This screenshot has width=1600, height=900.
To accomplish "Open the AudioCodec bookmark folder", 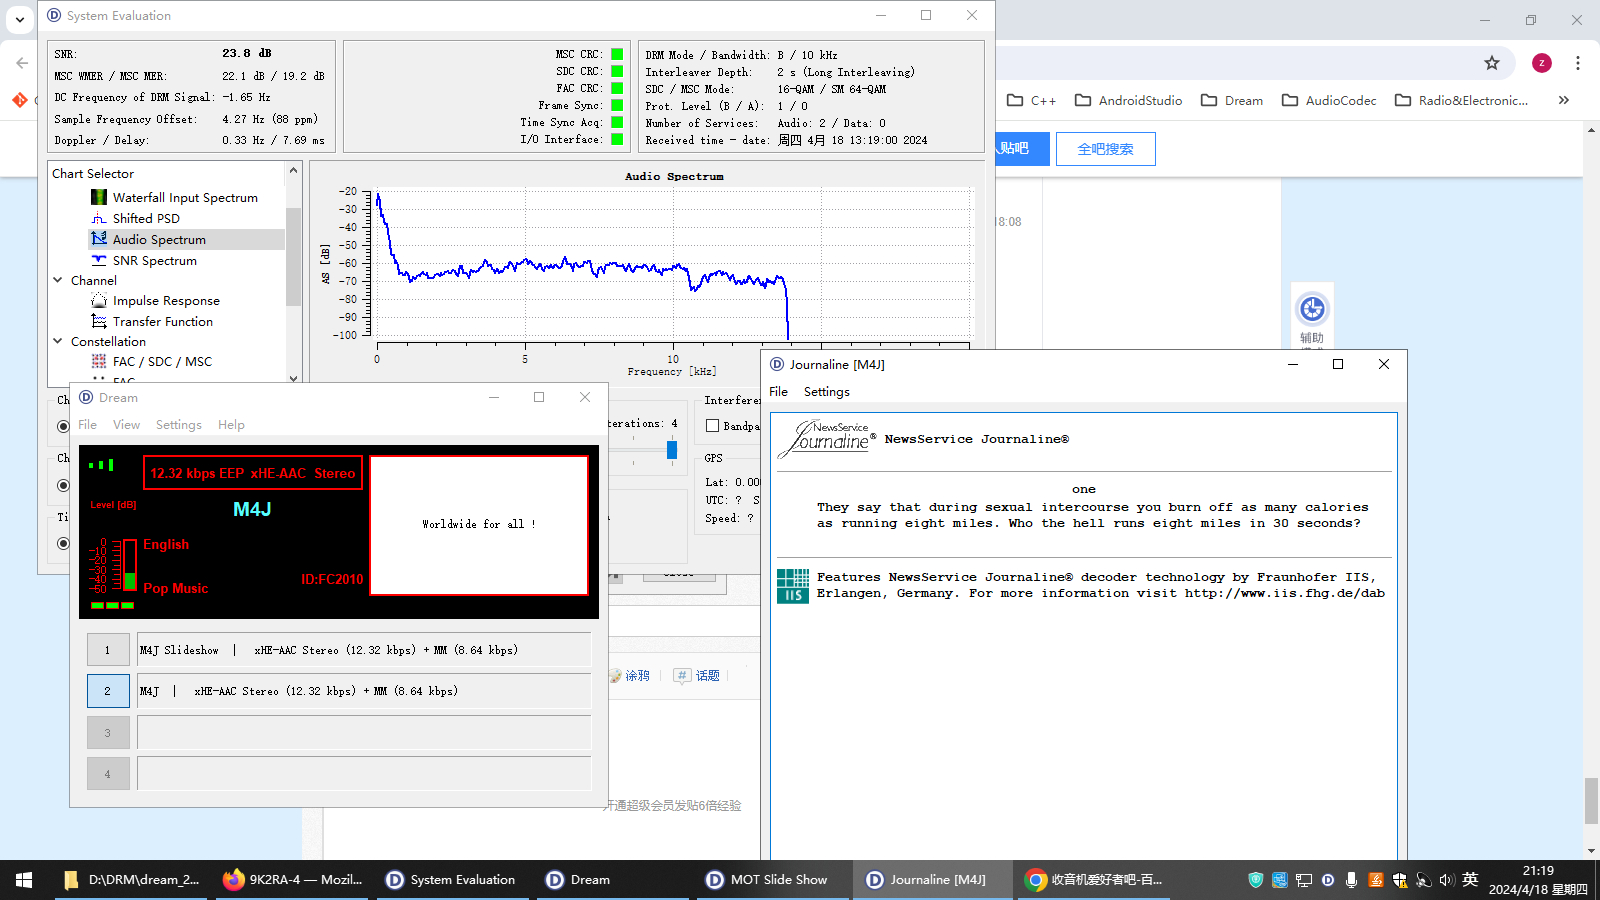I will [x=1329, y=100].
